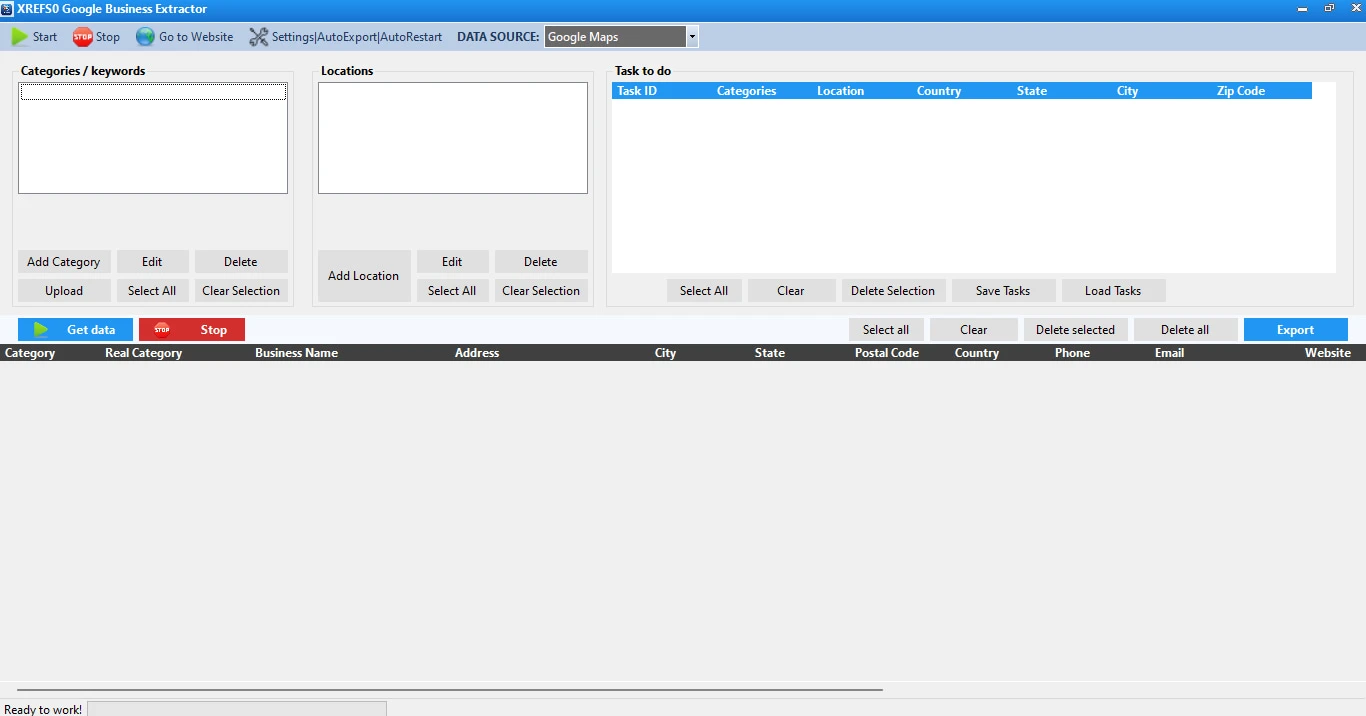This screenshot has height=716, width=1366.
Task: Click the XREFS0 app icon in title bar
Action: click(x=7, y=8)
